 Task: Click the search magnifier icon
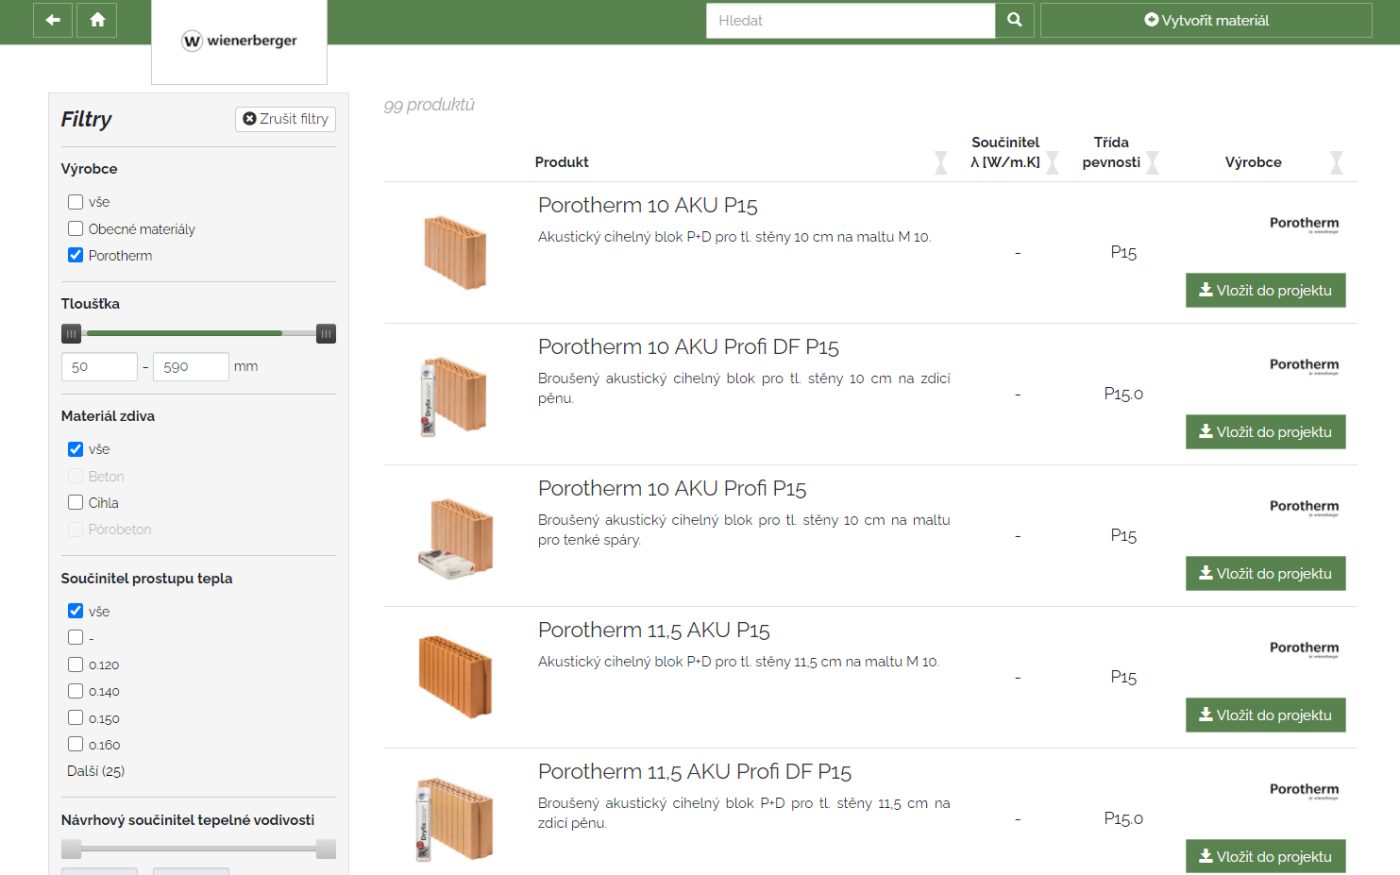(x=1014, y=19)
